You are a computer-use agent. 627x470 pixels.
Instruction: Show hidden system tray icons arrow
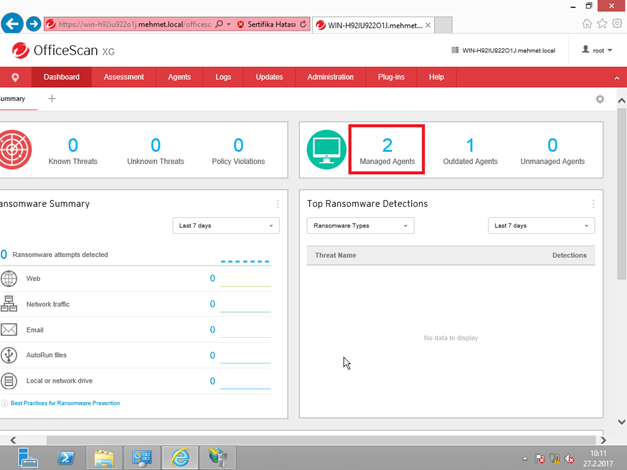525,458
